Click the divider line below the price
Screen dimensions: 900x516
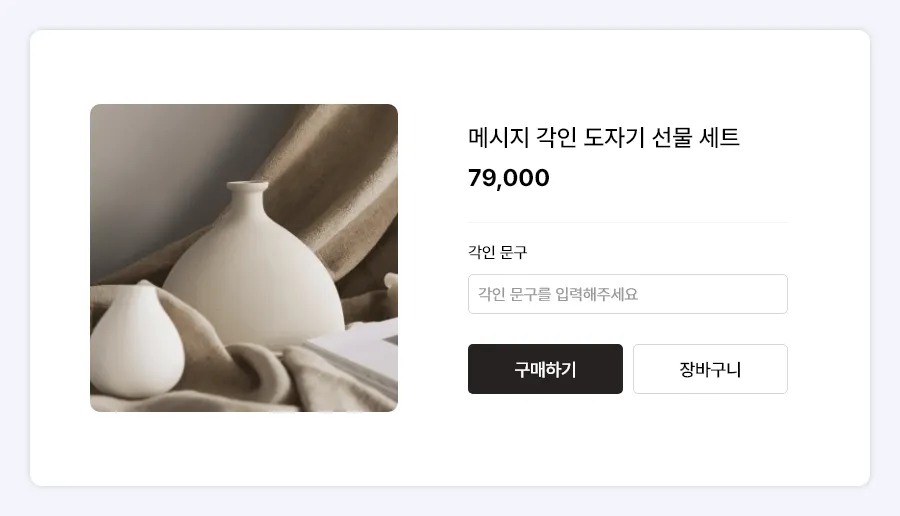[628, 221]
